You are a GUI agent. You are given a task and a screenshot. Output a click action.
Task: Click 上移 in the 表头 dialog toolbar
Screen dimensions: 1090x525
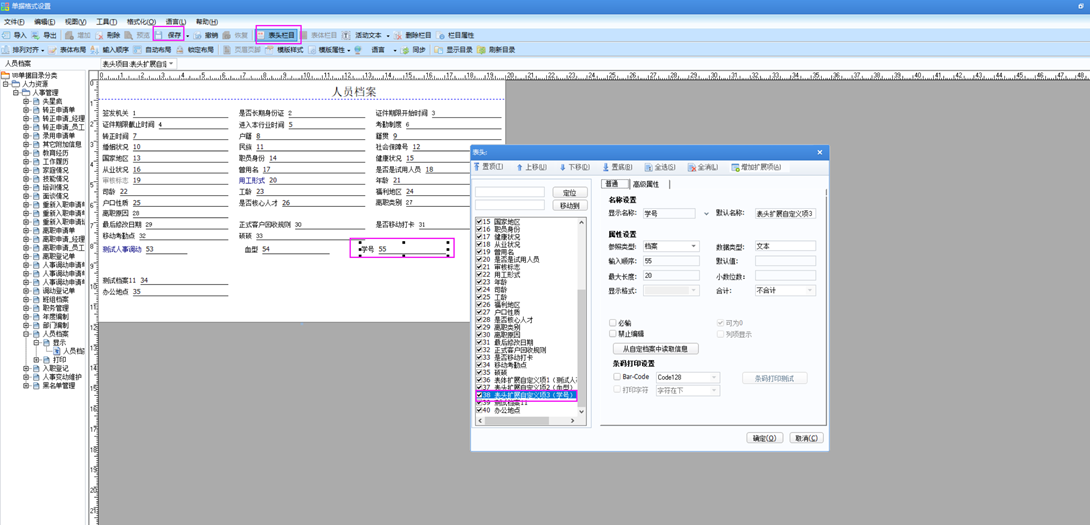click(x=530, y=168)
